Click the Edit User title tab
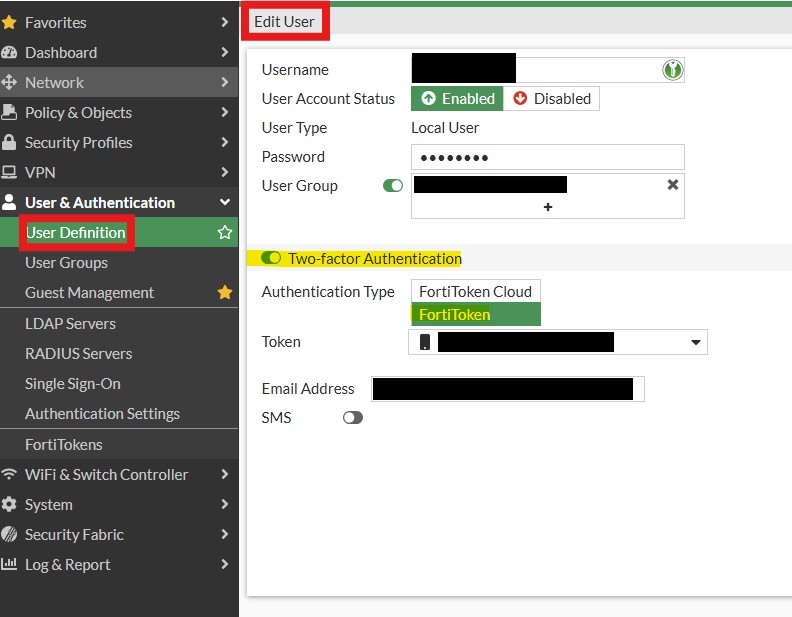Viewport: 792px width, 617px height. tap(284, 21)
